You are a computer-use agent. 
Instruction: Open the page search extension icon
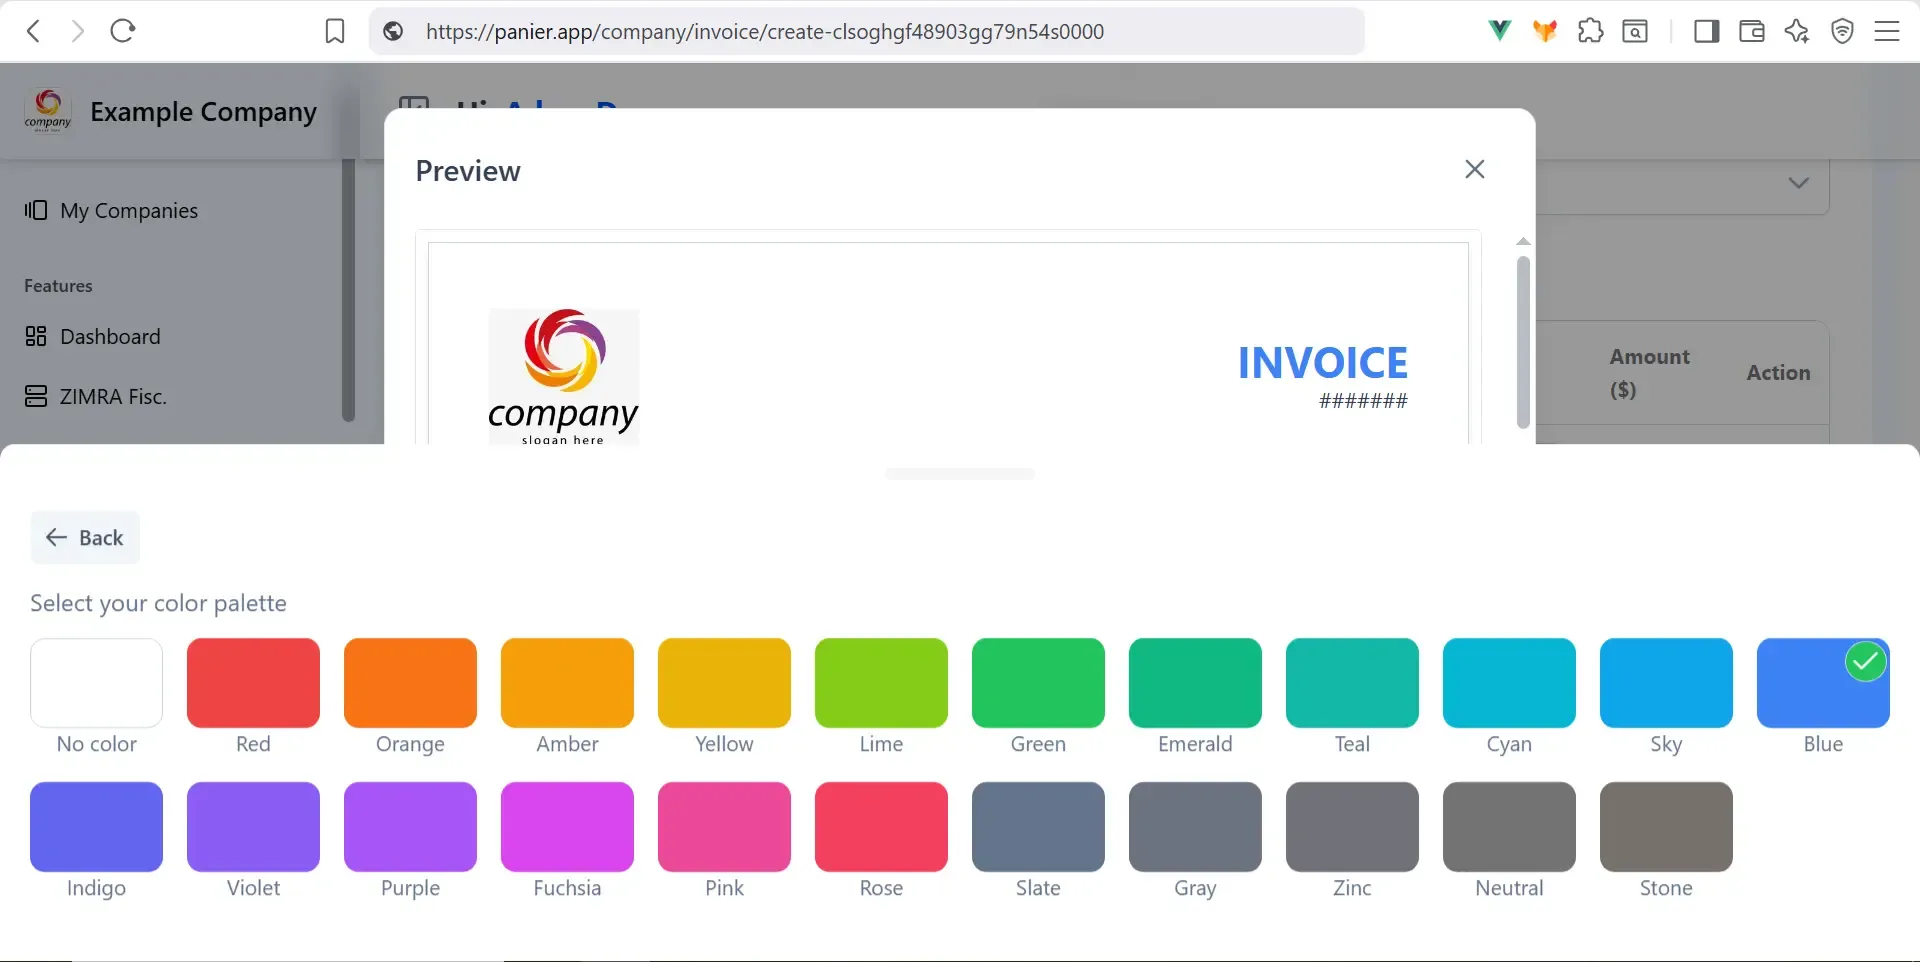pyautogui.click(x=1635, y=31)
